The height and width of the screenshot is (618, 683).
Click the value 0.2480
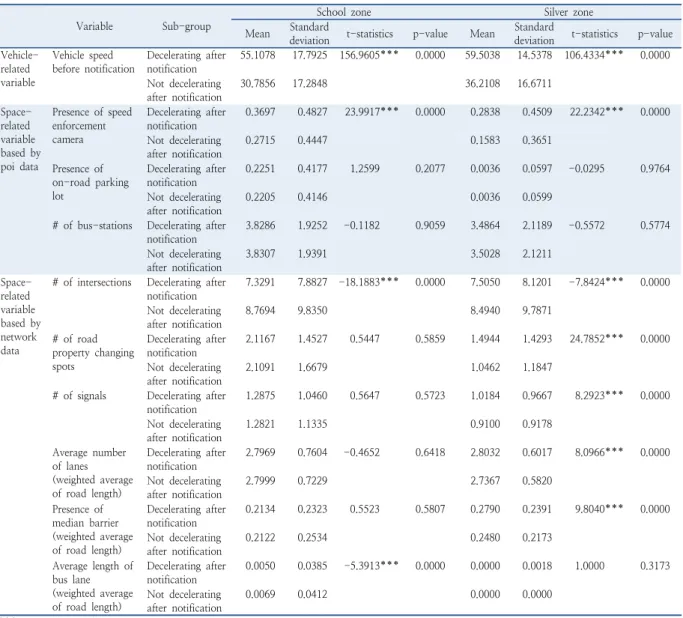pyautogui.click(x=485, y=537)
